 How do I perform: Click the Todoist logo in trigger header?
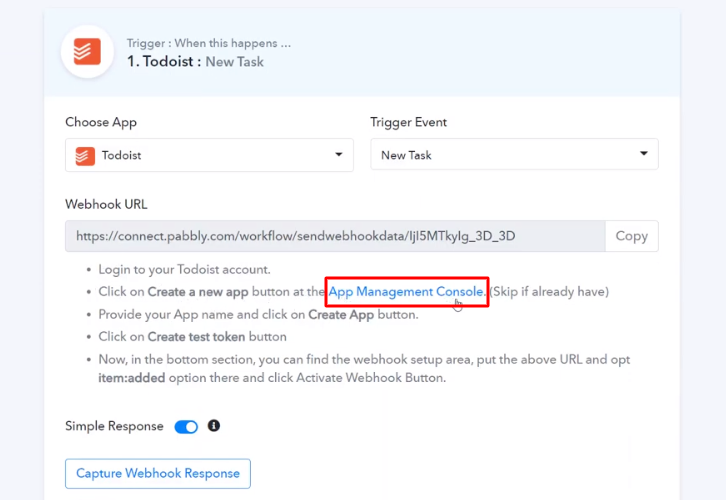pyautogui.click(x=87, y=51)
